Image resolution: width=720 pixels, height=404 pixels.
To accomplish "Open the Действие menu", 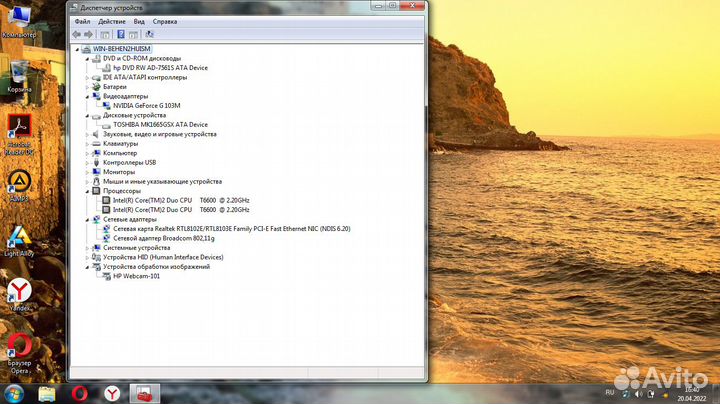I will (x=112, y=22).
